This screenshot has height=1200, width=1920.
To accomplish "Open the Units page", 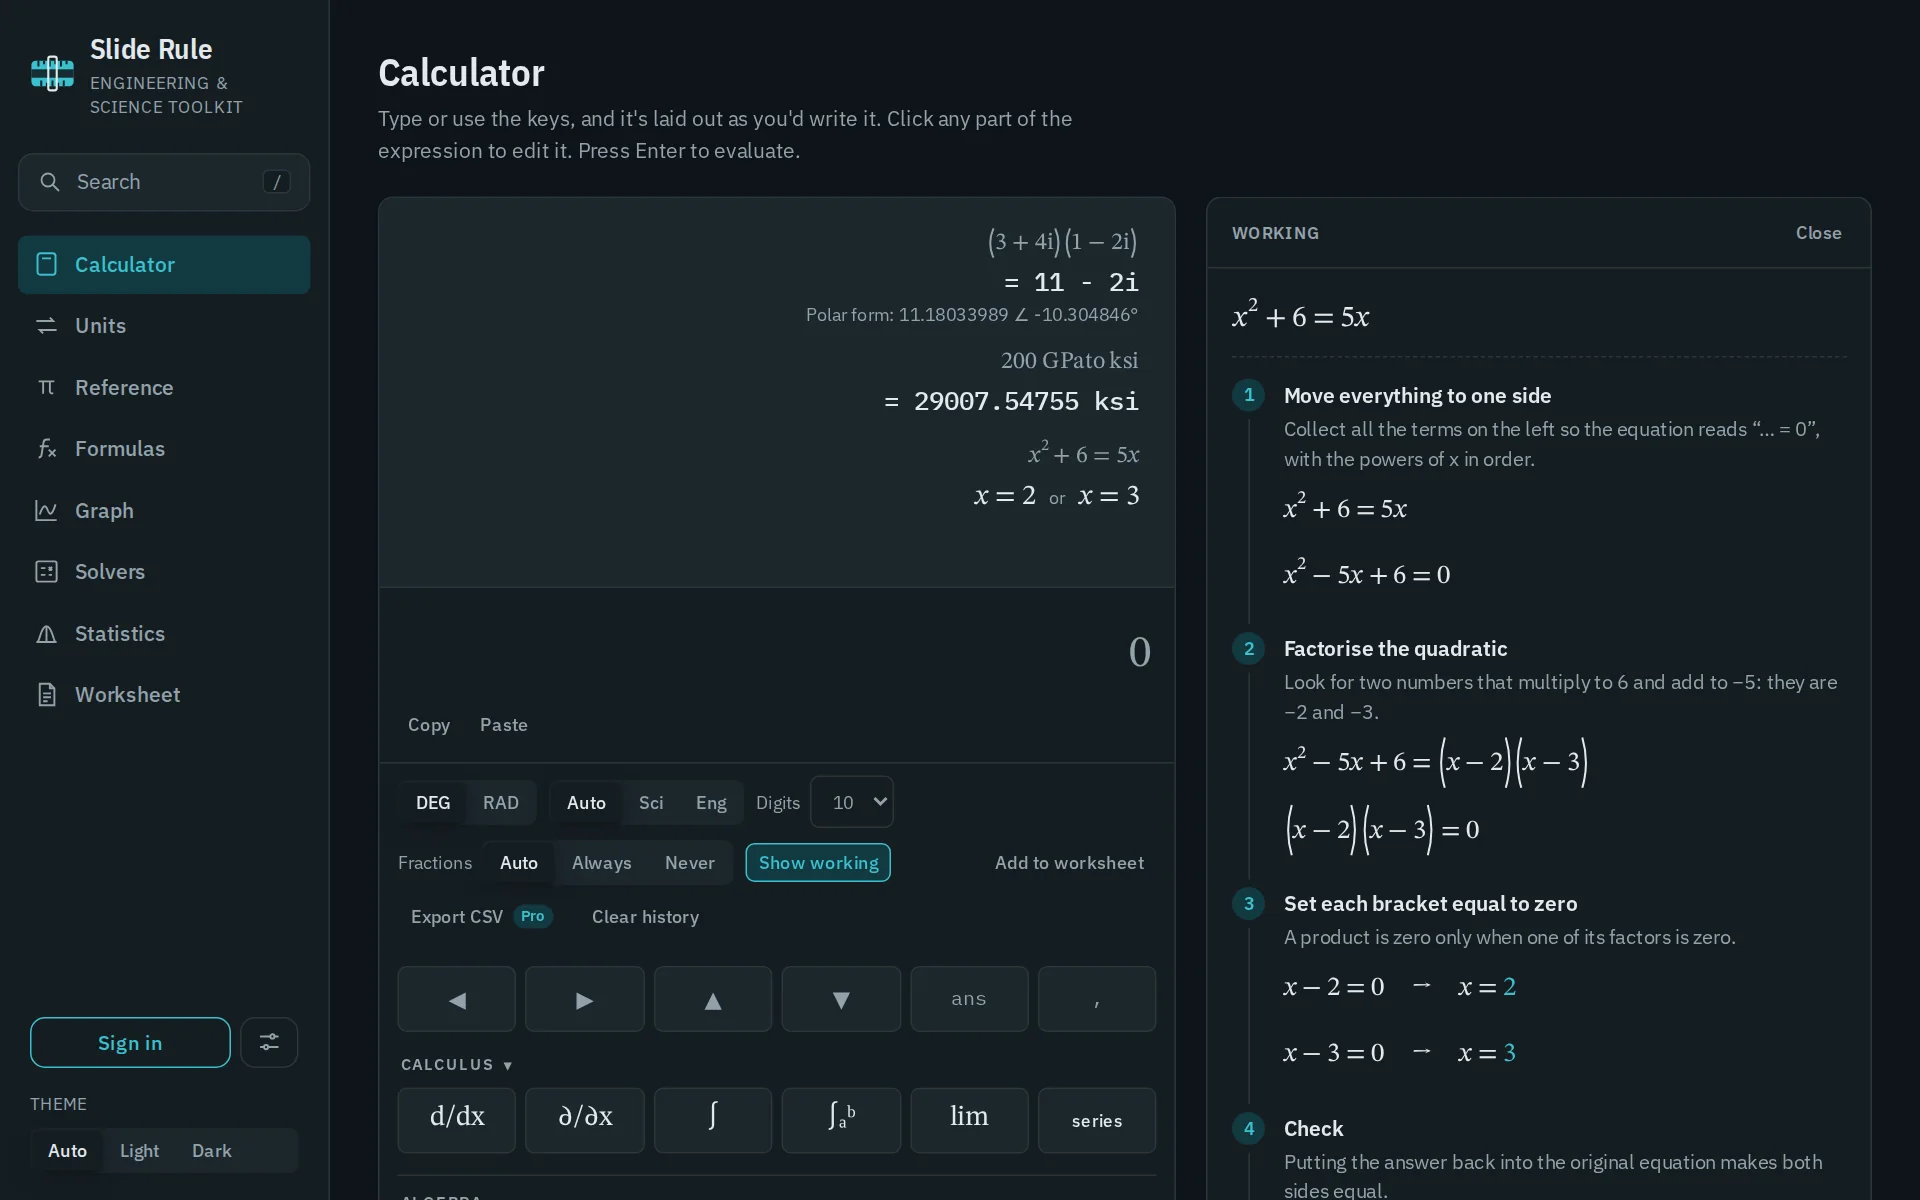I will 164,326.
